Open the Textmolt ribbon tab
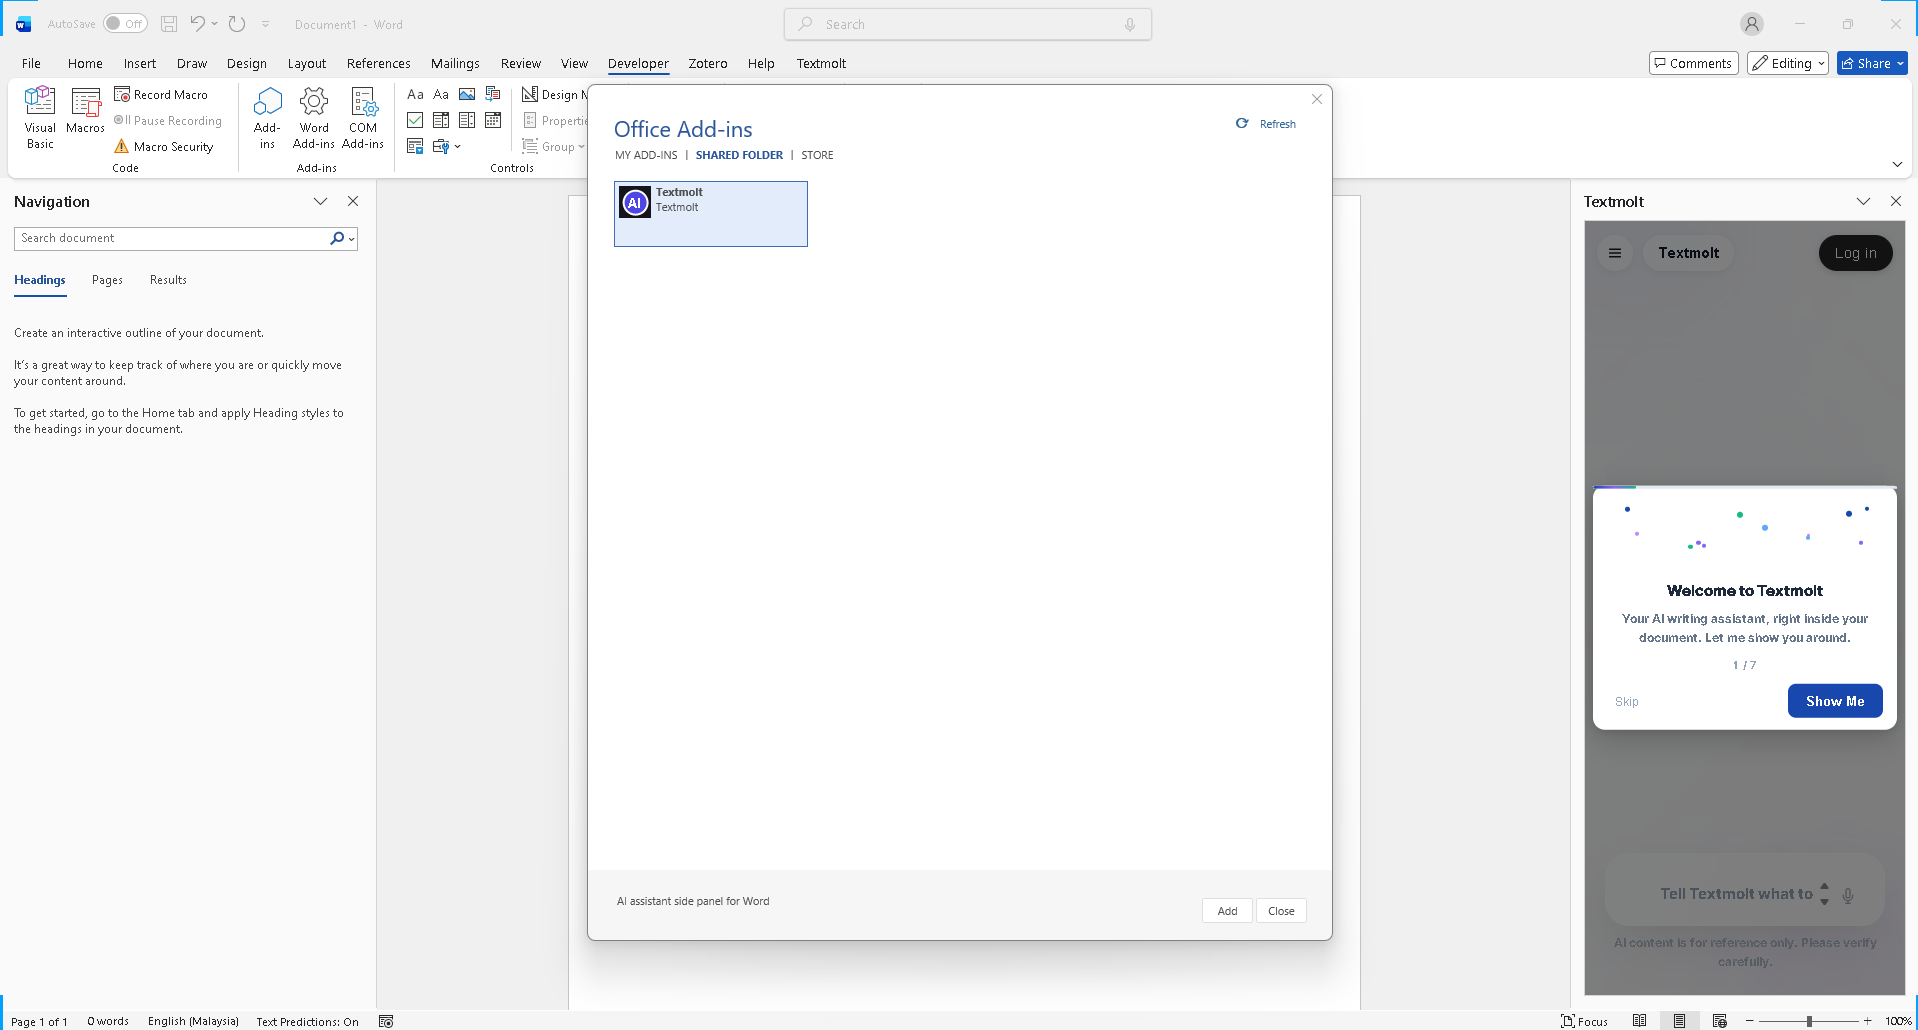This screenshot has height=1030, width=1918. click(821, 63)
